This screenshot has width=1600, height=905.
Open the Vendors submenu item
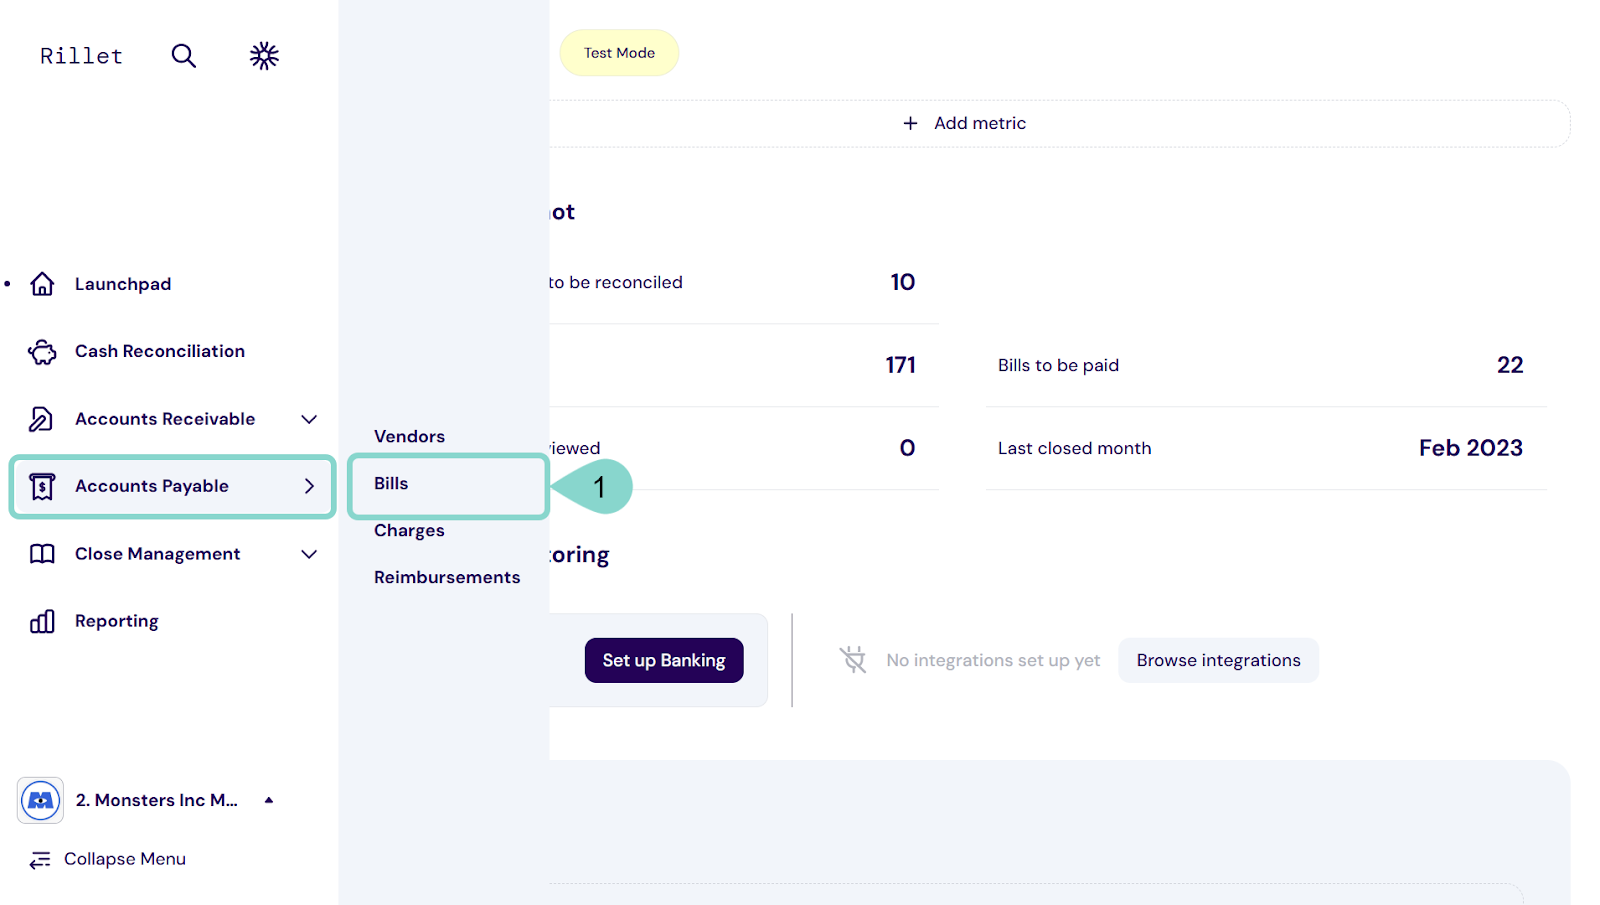point(409,437)
